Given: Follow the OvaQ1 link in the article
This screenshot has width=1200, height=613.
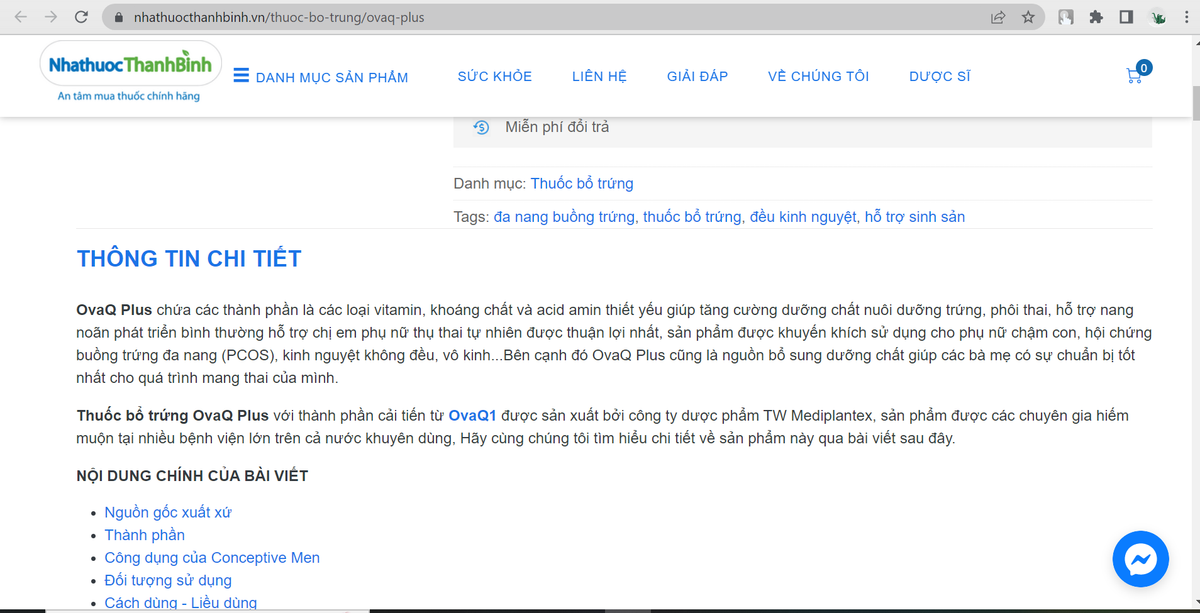Looking at the screenshot, I should pos(469,415).
